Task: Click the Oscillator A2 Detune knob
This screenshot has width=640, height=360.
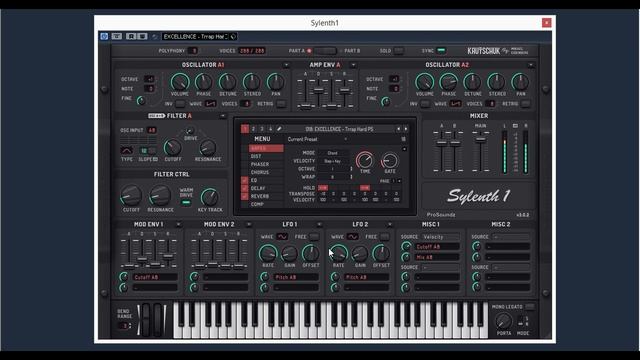Action: pos(472,82)
